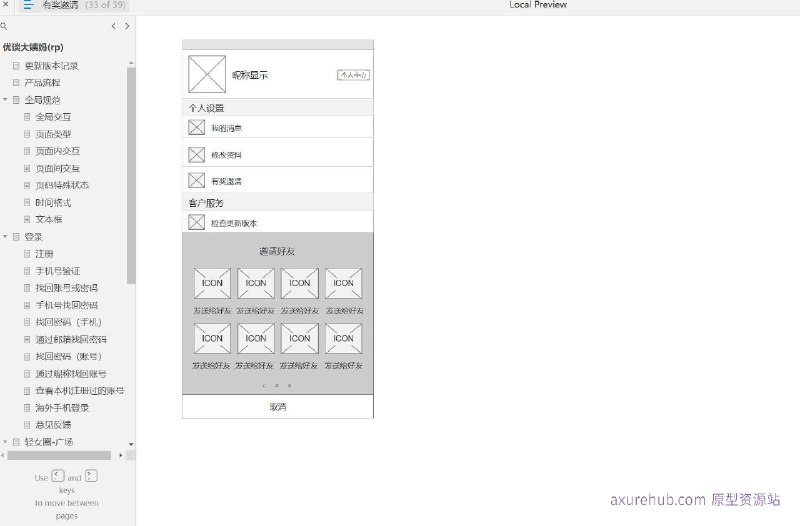Open the 修改资料 row
The width and height of the screenshot is (800, 526).
[278, 153]
